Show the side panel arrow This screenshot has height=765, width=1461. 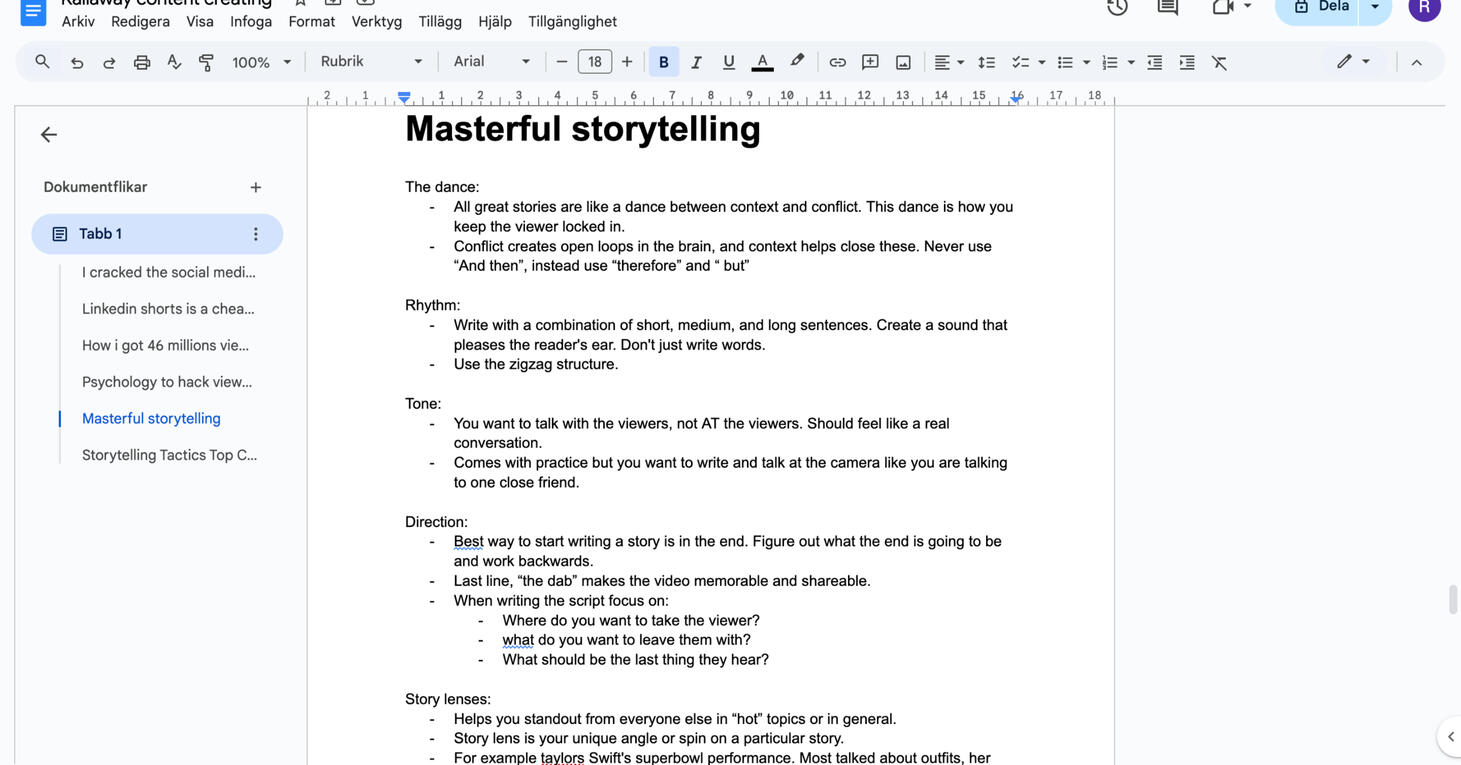pos(1450,737)
